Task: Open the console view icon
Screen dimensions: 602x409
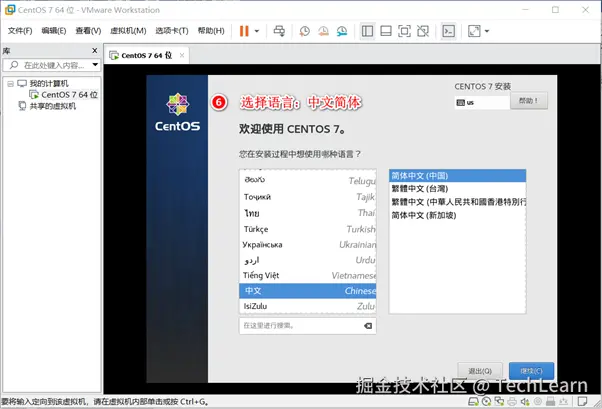Action: [x=448, y=31]
